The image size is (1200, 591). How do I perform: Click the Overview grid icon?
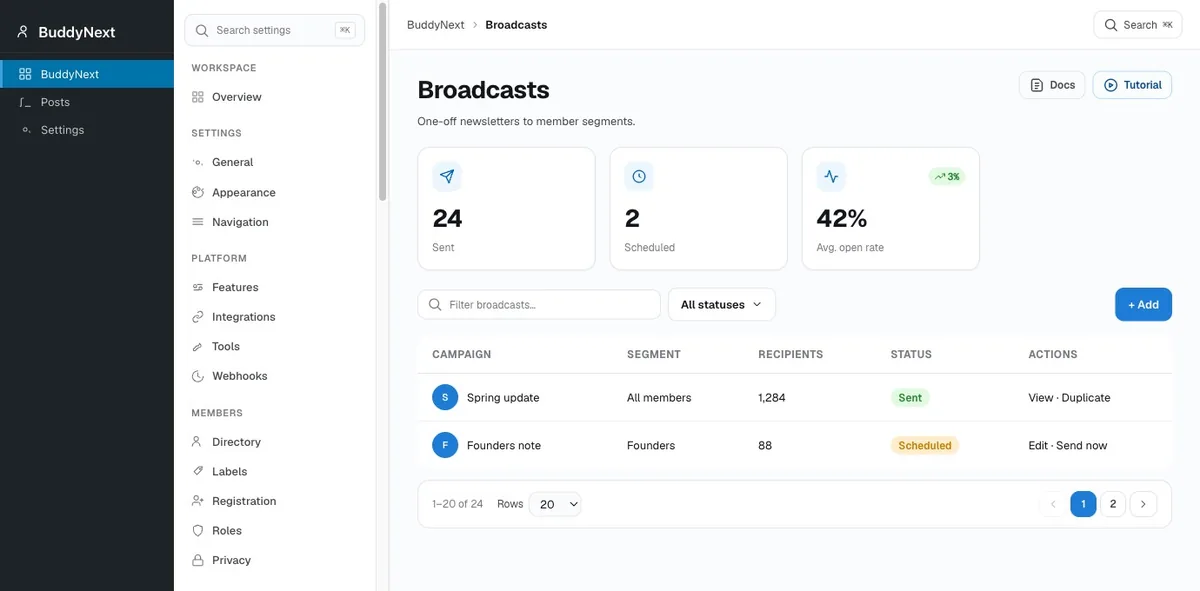point(198,97)
